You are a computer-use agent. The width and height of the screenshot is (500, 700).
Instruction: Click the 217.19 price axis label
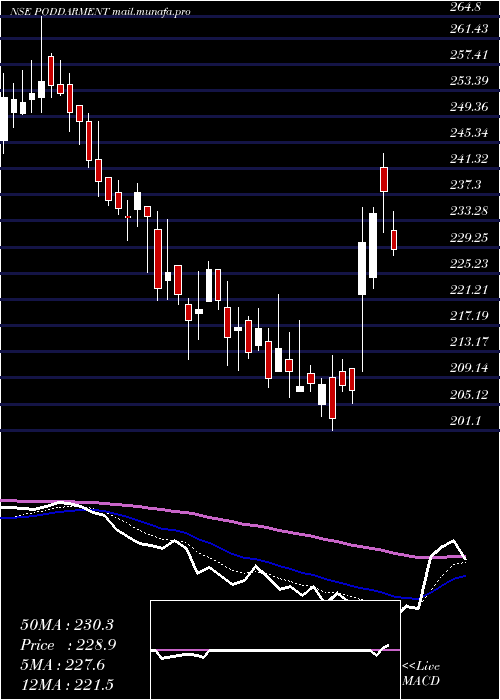coord(471,317)
